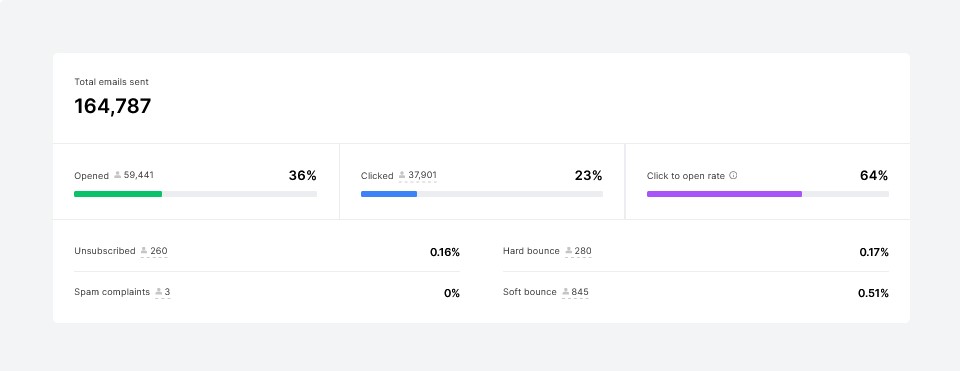
Task: Click the purple Click to open rate bar
Action: (724, 194)
